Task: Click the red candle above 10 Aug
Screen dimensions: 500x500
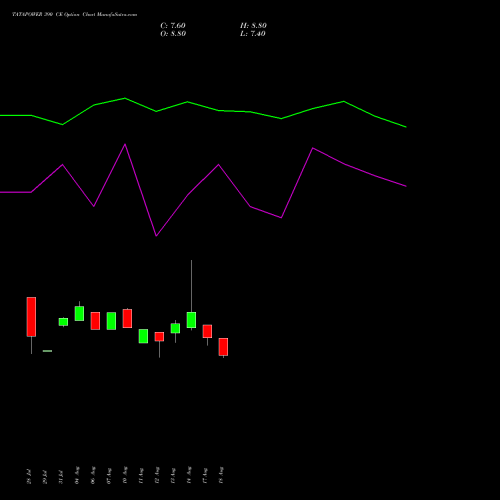Action: 127,318
